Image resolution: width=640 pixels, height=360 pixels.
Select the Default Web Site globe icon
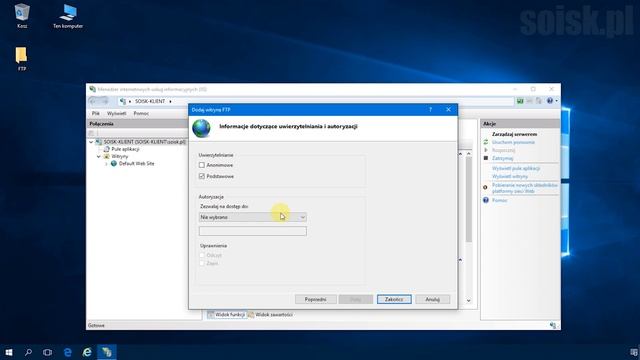pos(114,164)
